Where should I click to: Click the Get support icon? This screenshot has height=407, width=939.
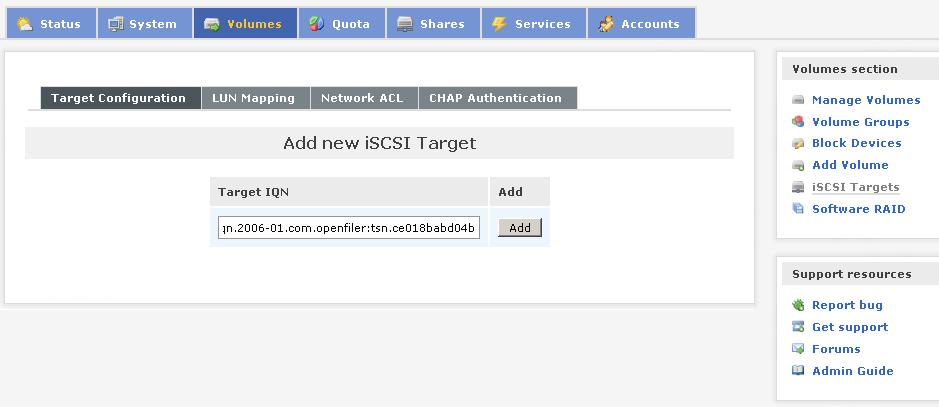pyautogui.click(x=798, y=327)
